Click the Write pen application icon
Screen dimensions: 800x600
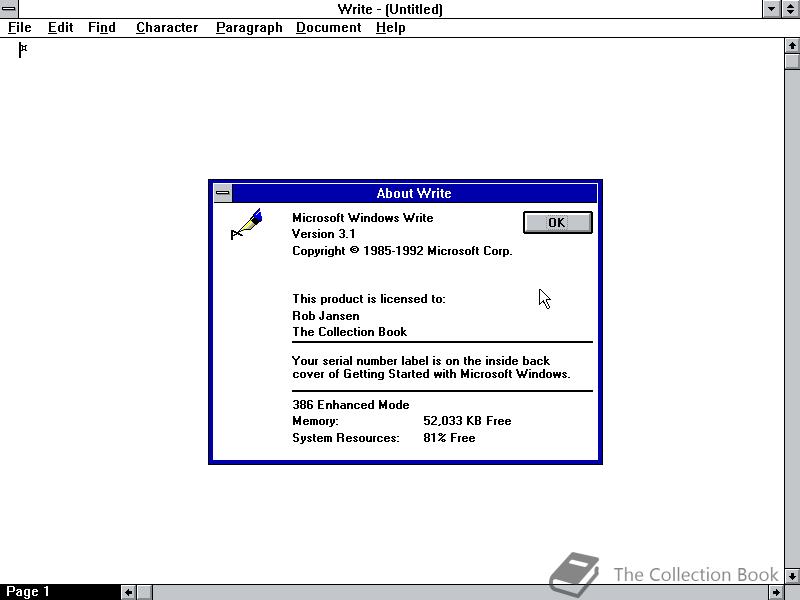[x=247, y=223]
